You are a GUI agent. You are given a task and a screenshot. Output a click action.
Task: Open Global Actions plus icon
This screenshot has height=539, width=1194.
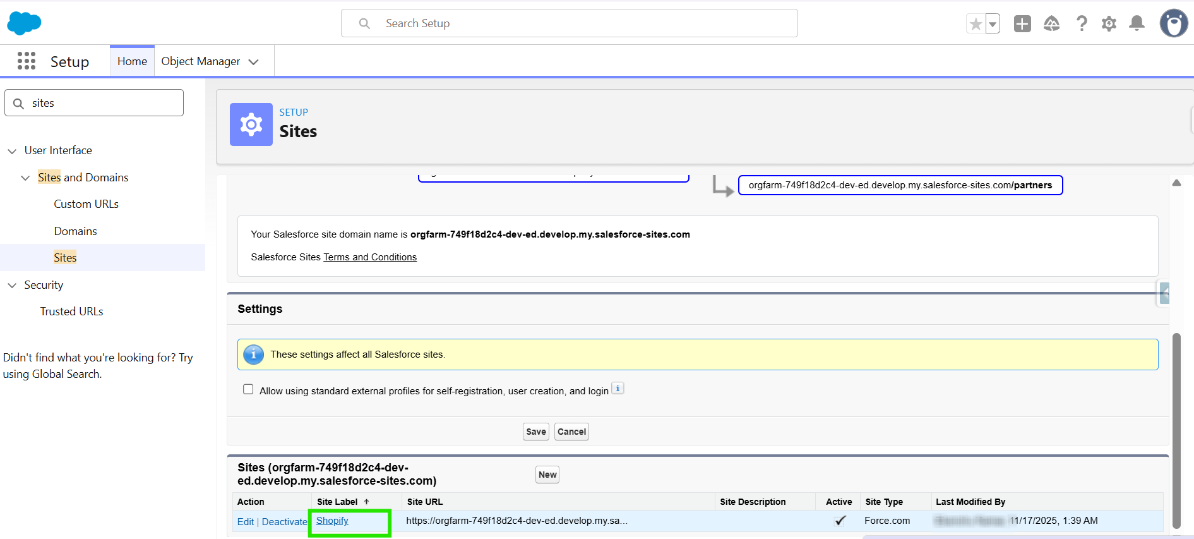1022,24
